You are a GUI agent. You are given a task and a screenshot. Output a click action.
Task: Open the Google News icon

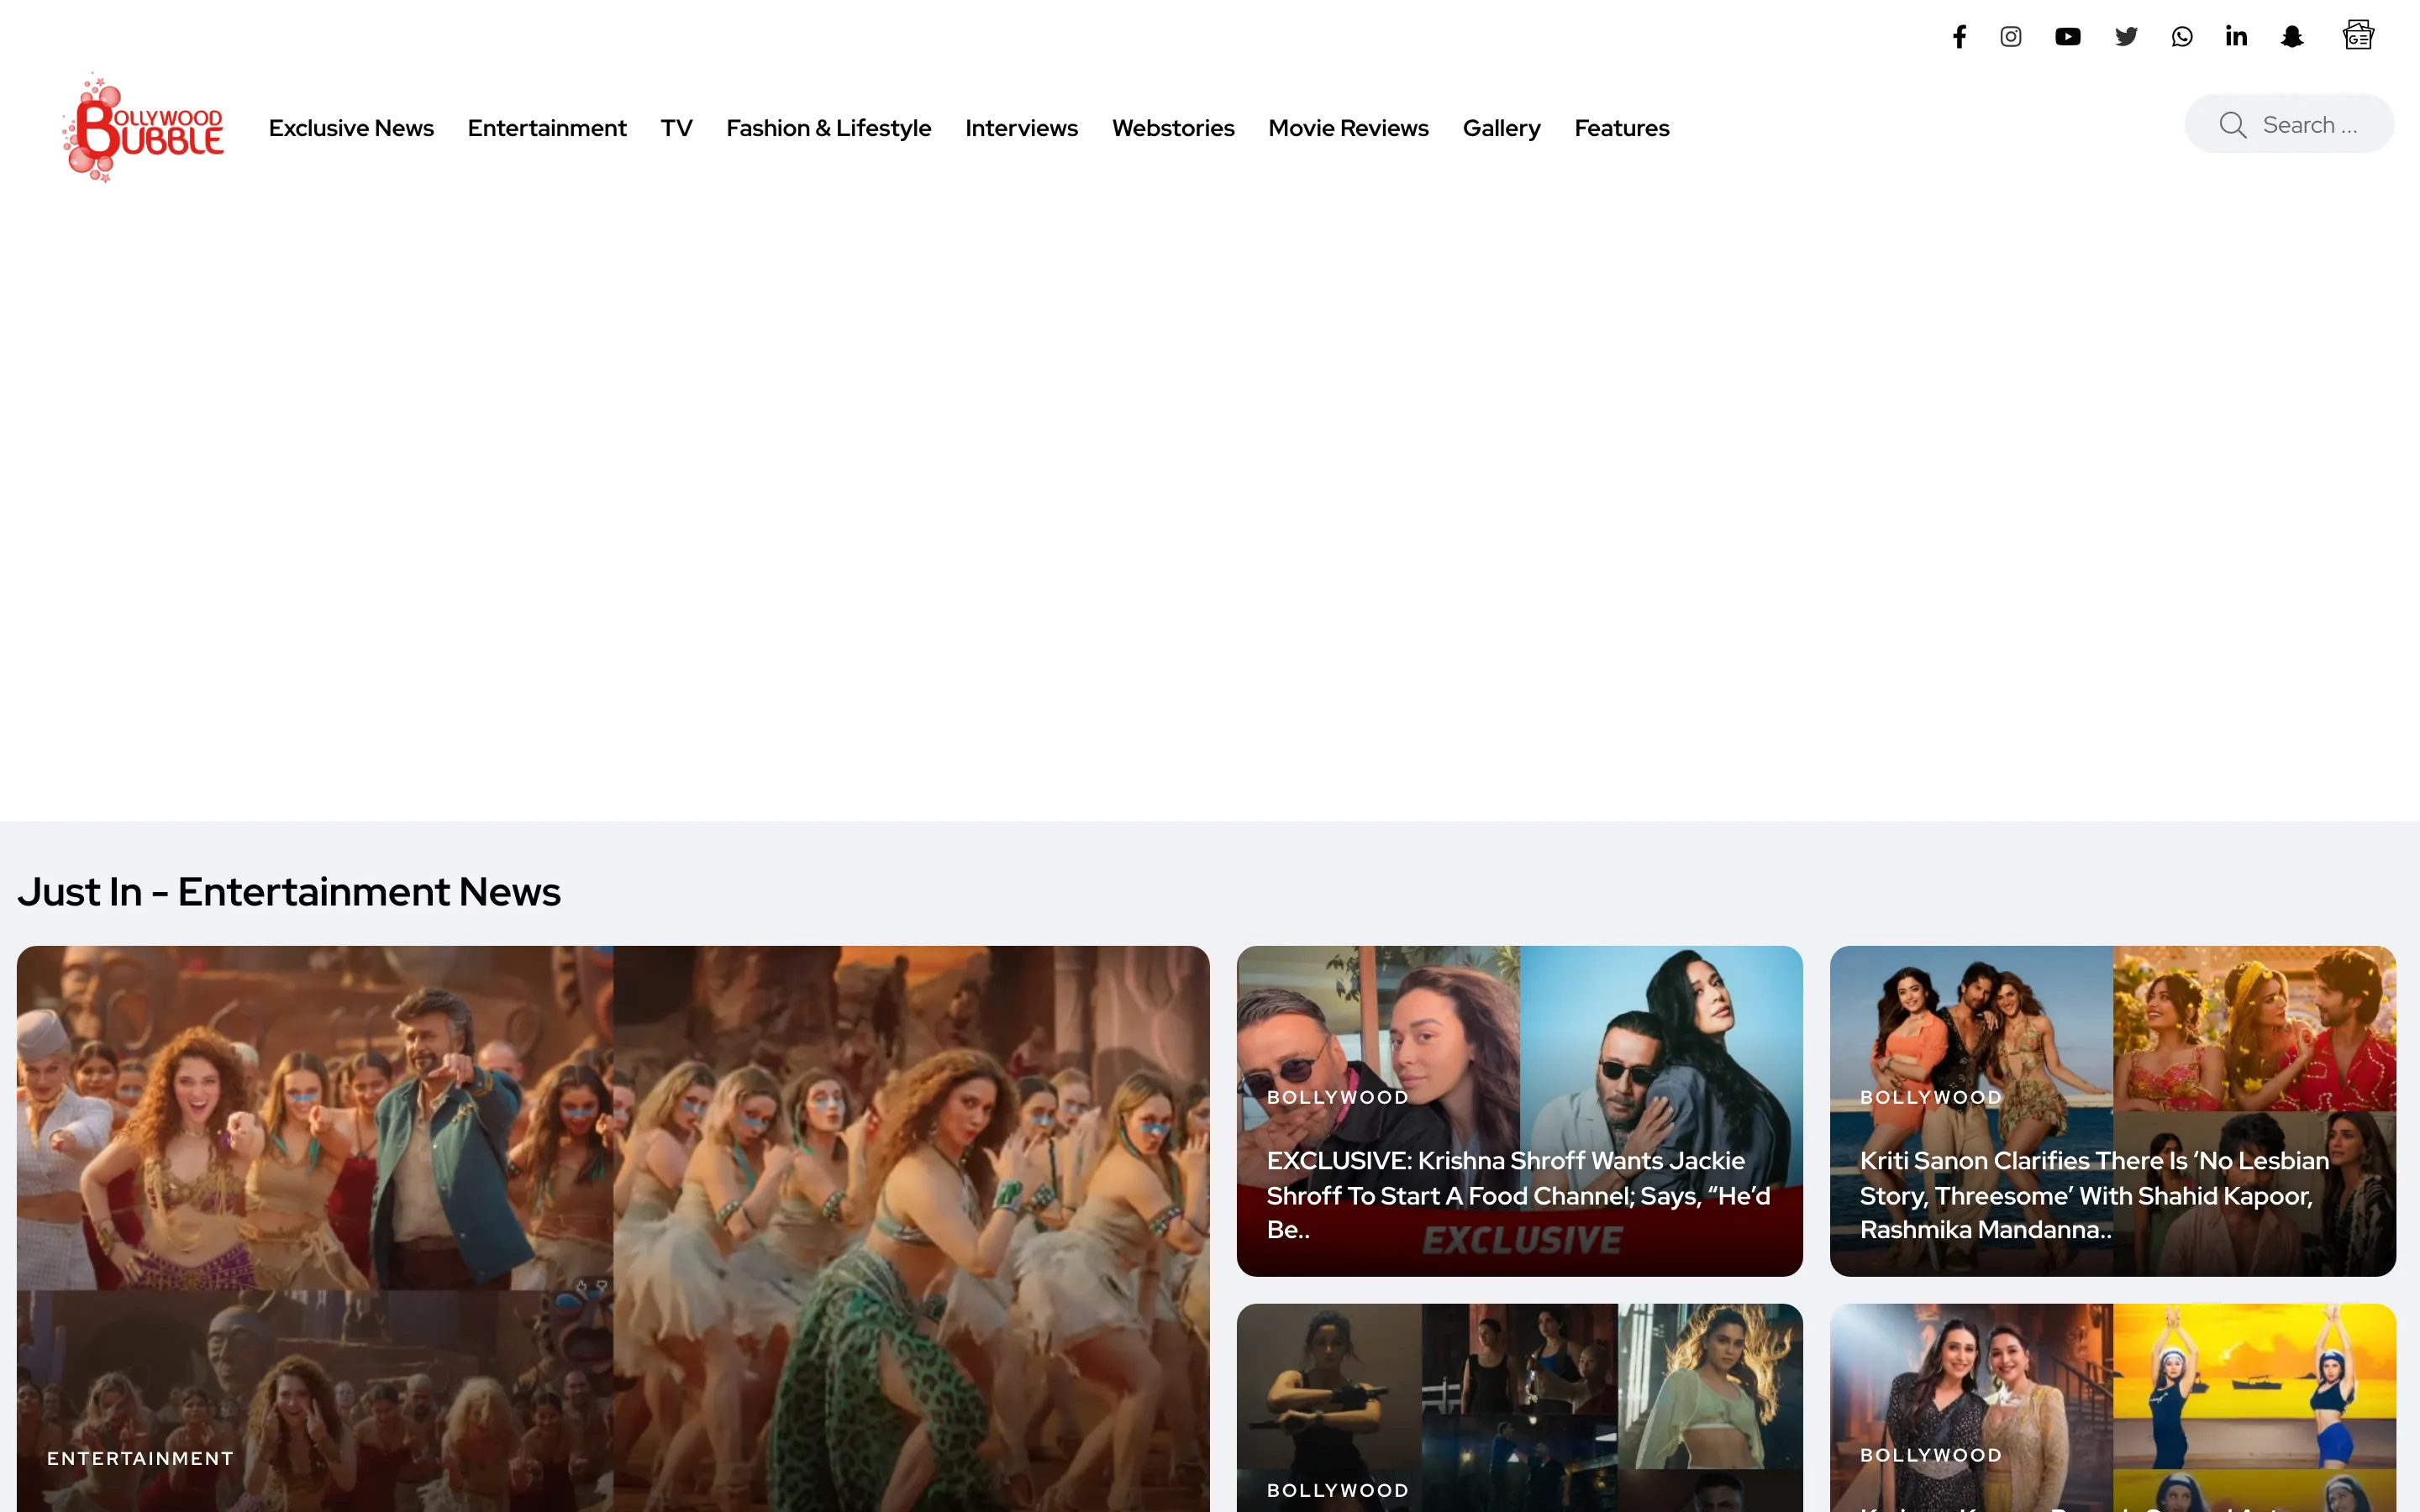click(2359, 35)
